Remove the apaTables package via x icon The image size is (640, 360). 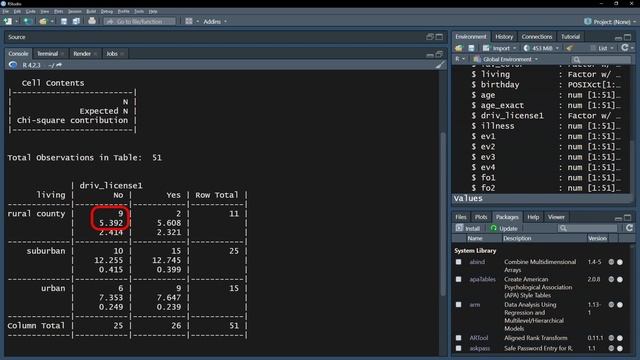tap(620, 280)
